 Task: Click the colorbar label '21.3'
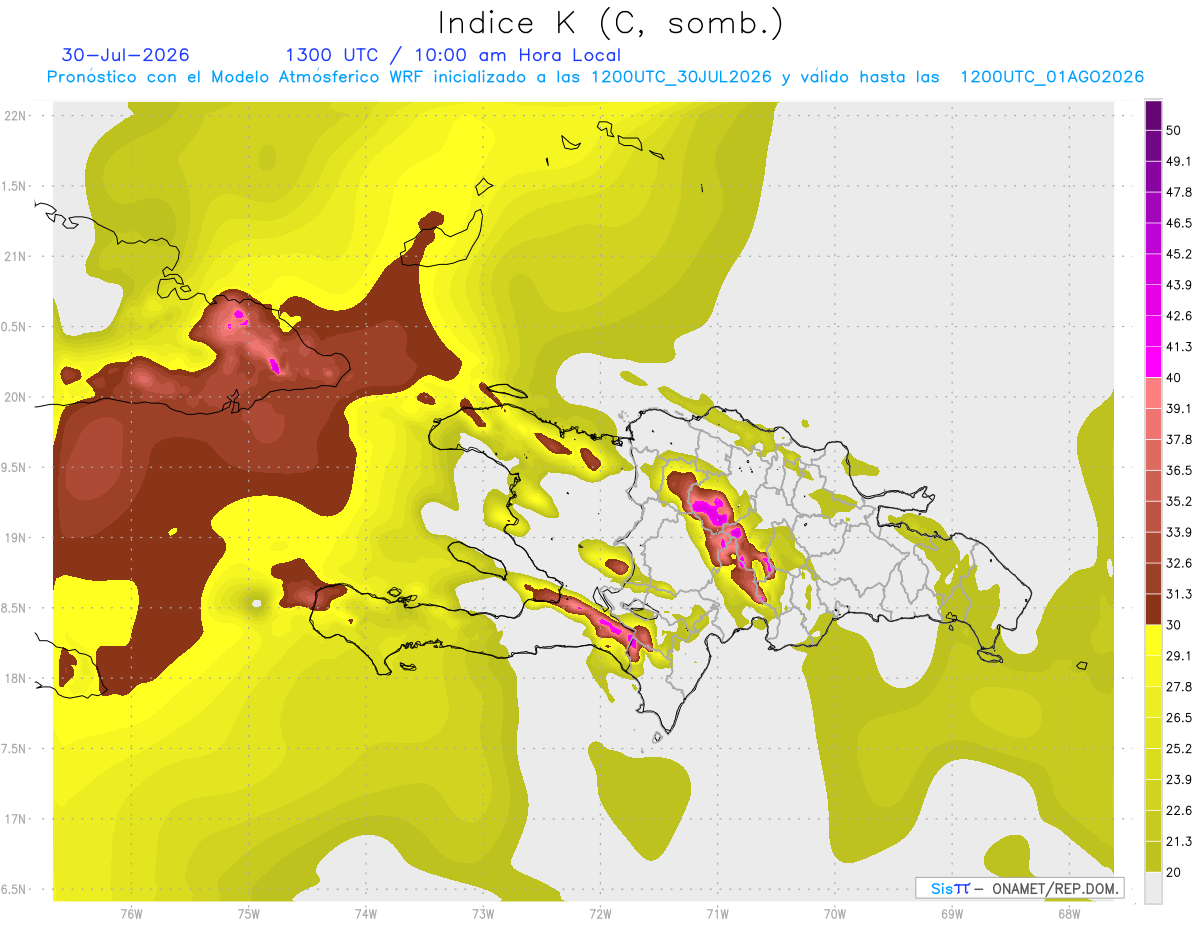[x=1179, y=841]
